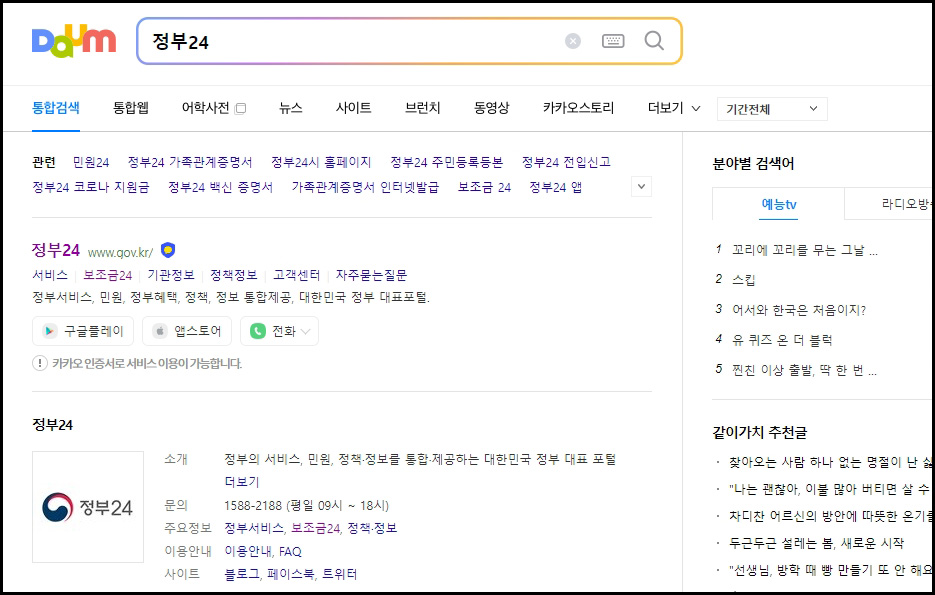Viewport: 935px width, 595px height.
Task: Open the 사이트 tab
Action: 353,108
